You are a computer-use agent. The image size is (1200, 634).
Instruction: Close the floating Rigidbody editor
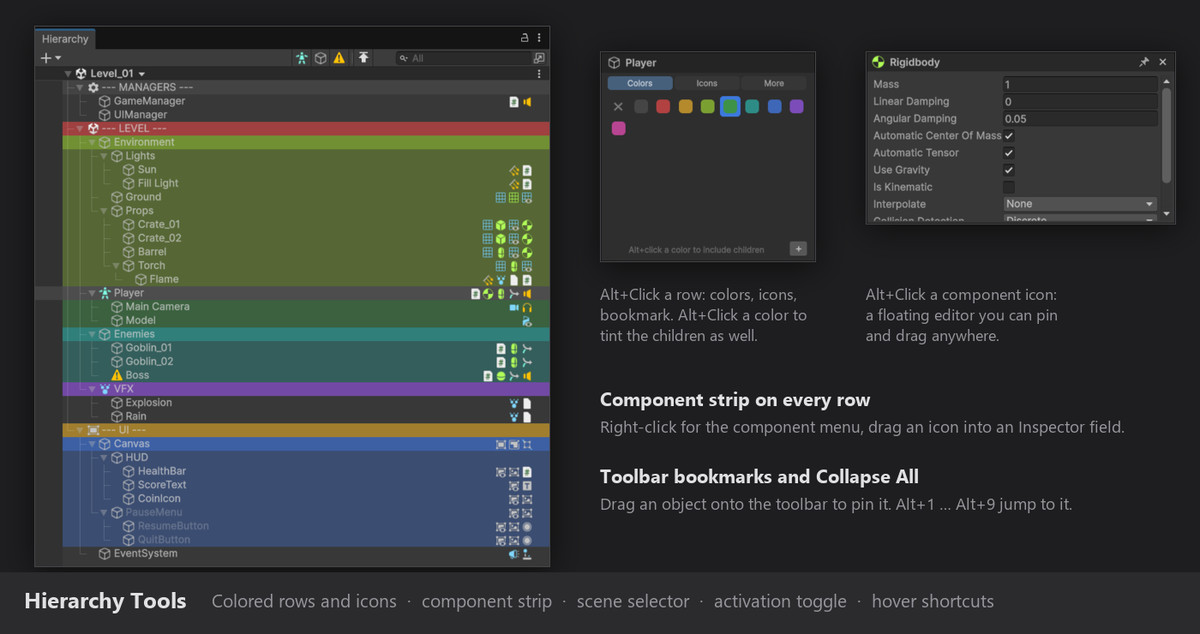[x=1162, y=62]
